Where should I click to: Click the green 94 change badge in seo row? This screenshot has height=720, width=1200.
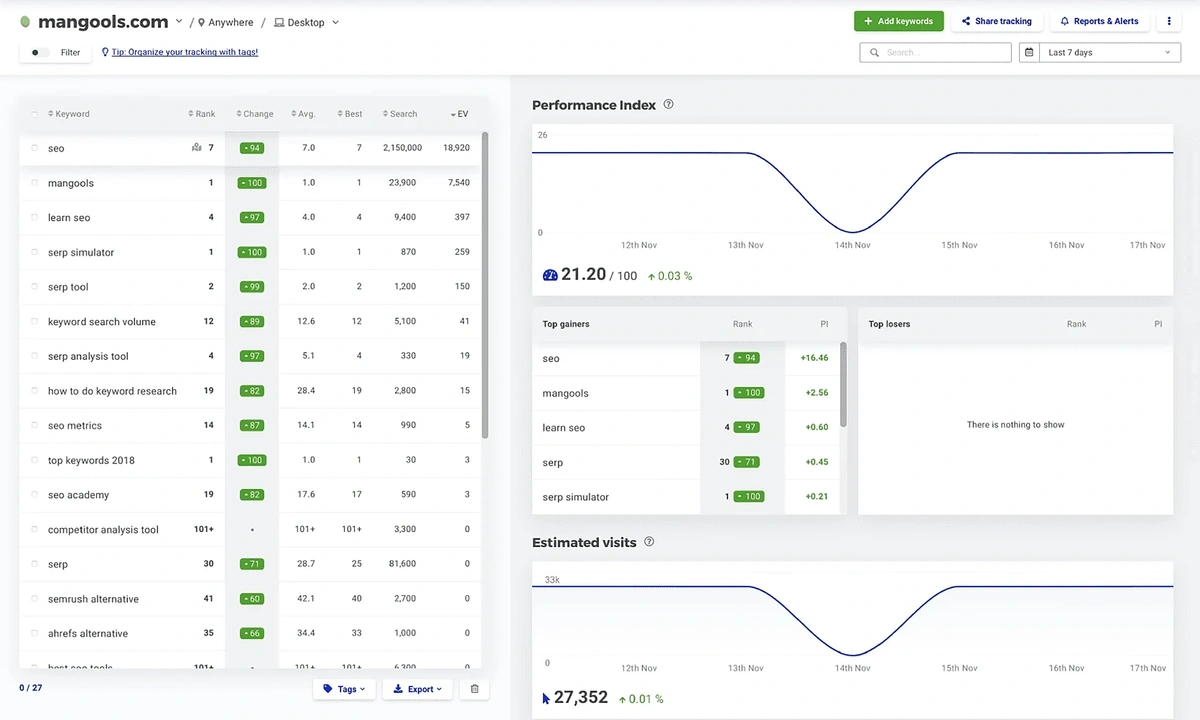(x=251, y=148)
